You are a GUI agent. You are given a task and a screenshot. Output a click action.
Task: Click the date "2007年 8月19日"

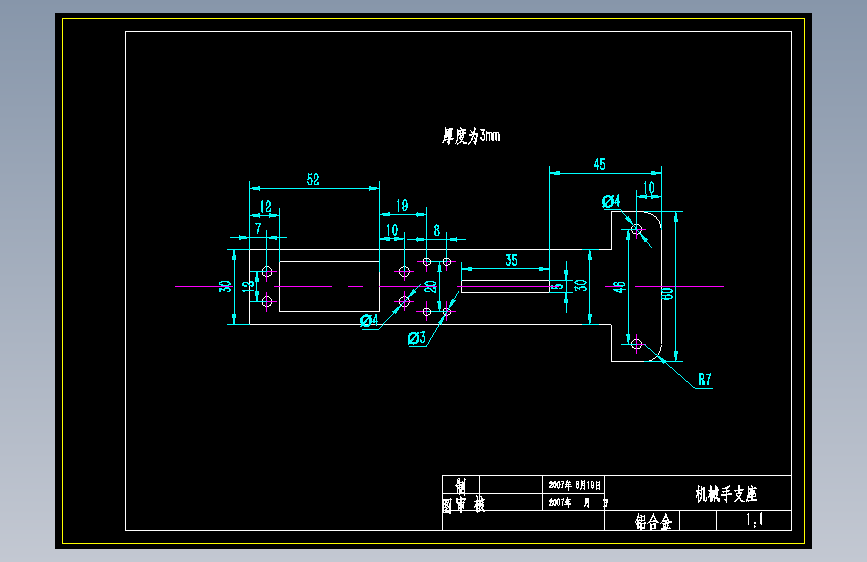[x=574, y=485]
